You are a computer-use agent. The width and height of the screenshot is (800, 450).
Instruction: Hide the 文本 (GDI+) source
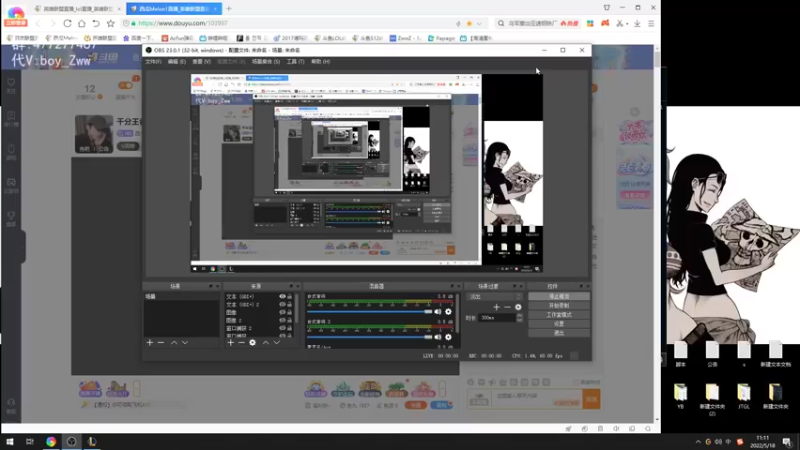[282, 296]
